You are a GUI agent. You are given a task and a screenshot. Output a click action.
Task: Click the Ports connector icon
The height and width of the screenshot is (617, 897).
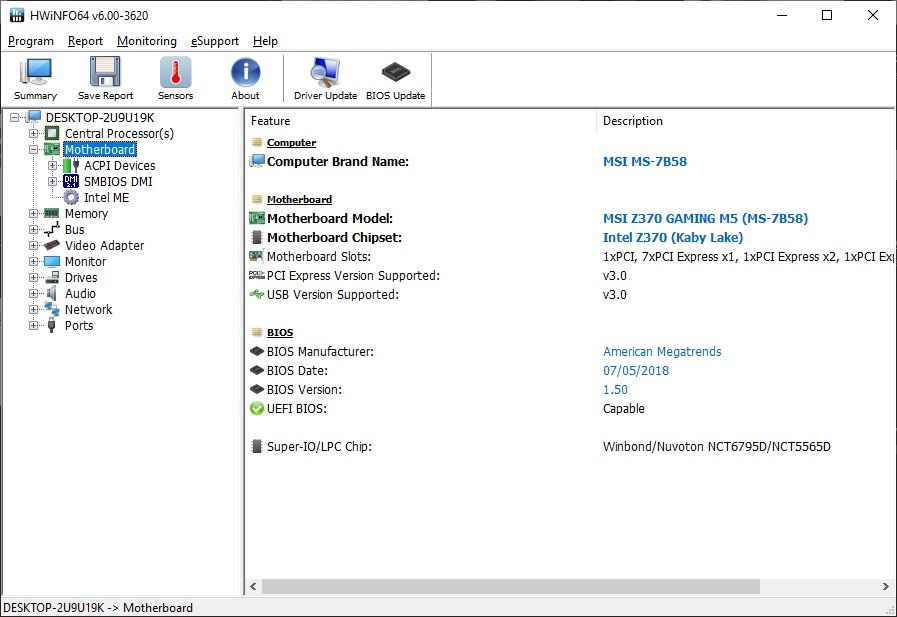52,325
